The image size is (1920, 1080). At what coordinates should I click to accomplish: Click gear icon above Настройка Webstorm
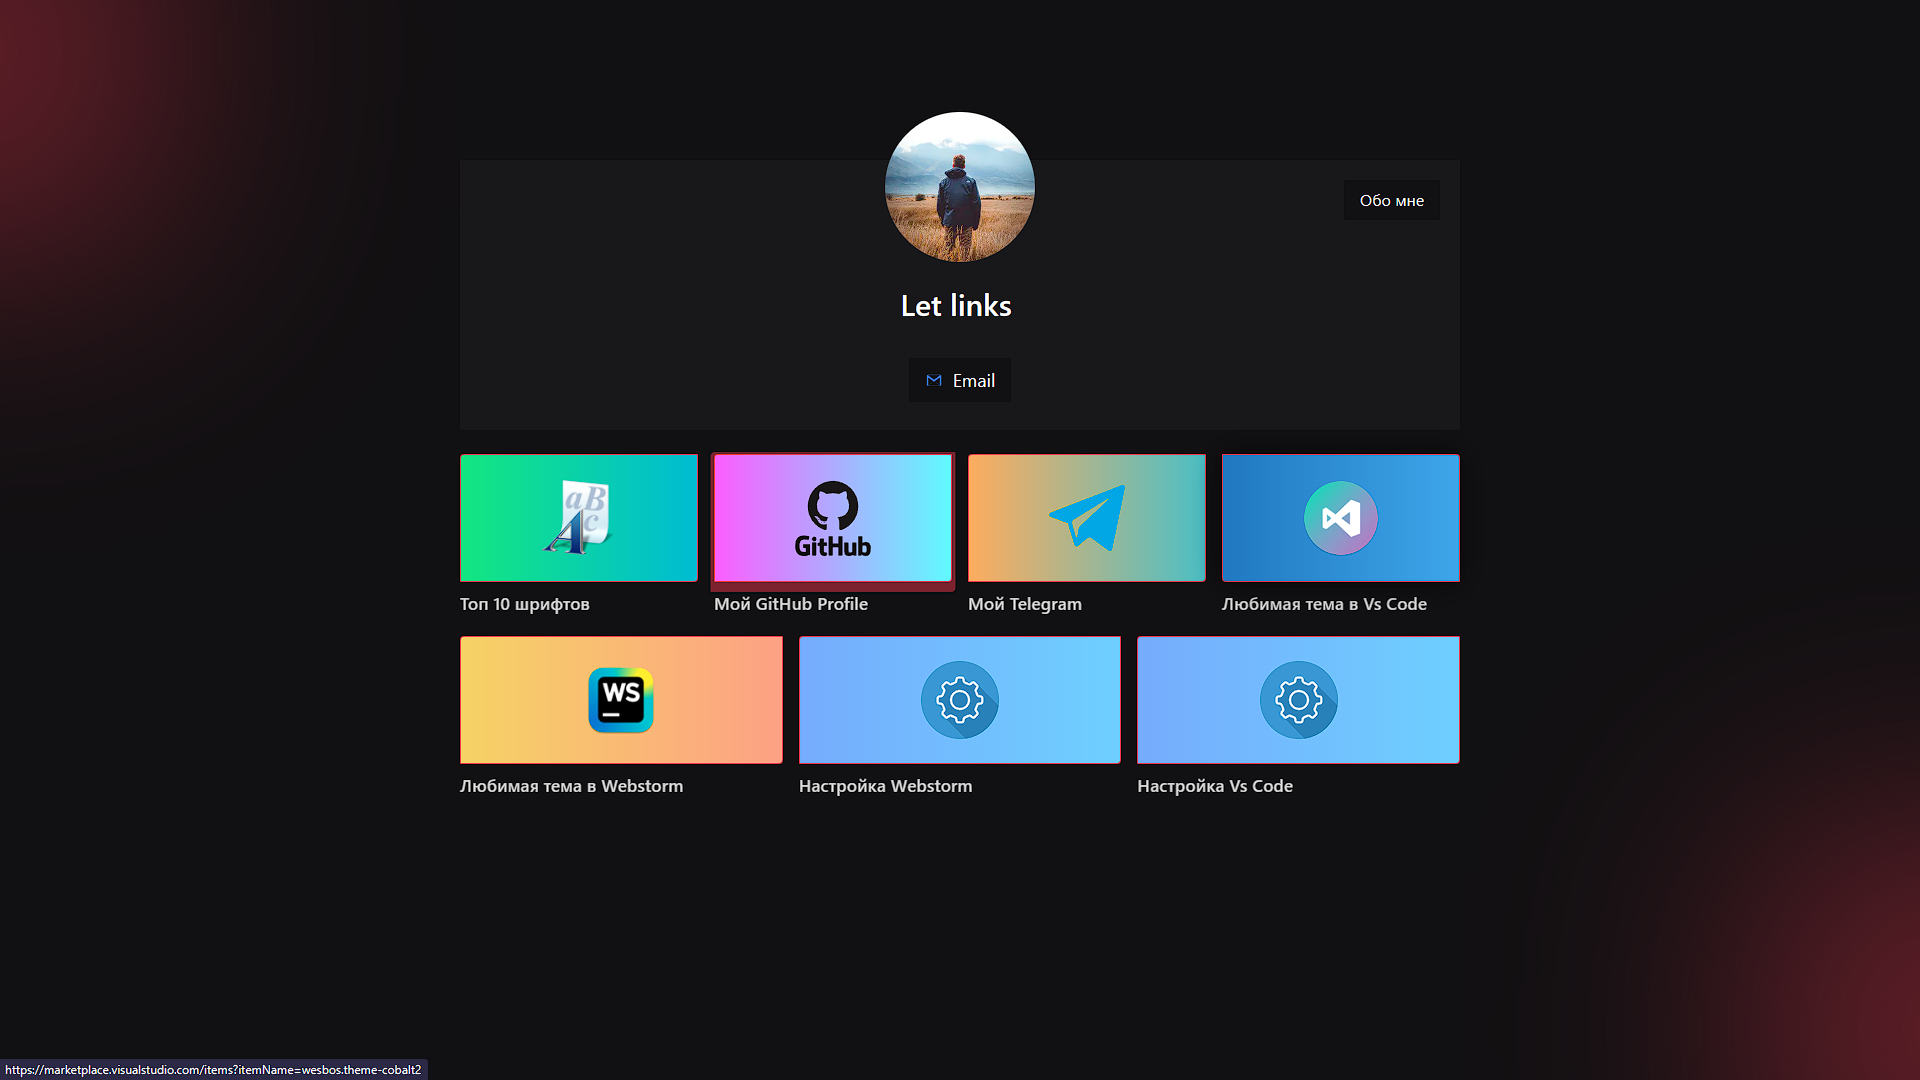point(960,700)
